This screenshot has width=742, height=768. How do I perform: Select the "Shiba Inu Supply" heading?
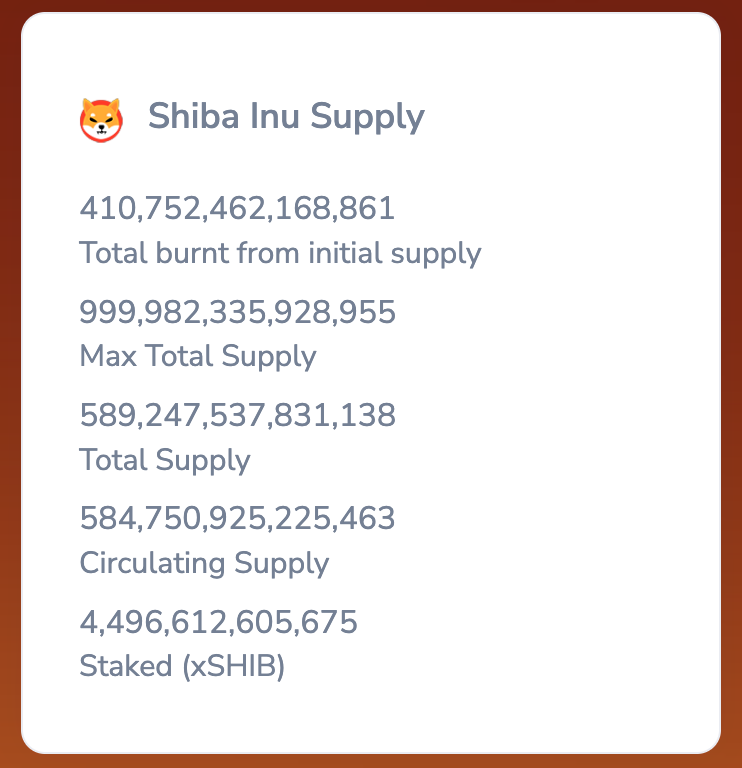(x=286, y=117)
